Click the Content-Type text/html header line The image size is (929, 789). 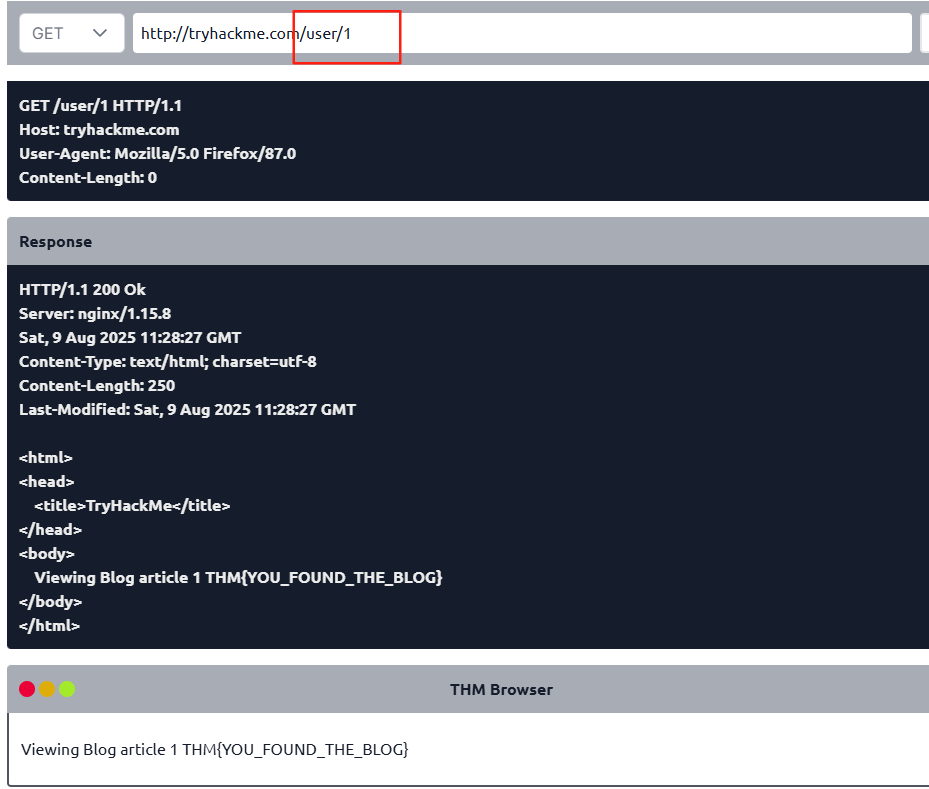pos(168,361)
